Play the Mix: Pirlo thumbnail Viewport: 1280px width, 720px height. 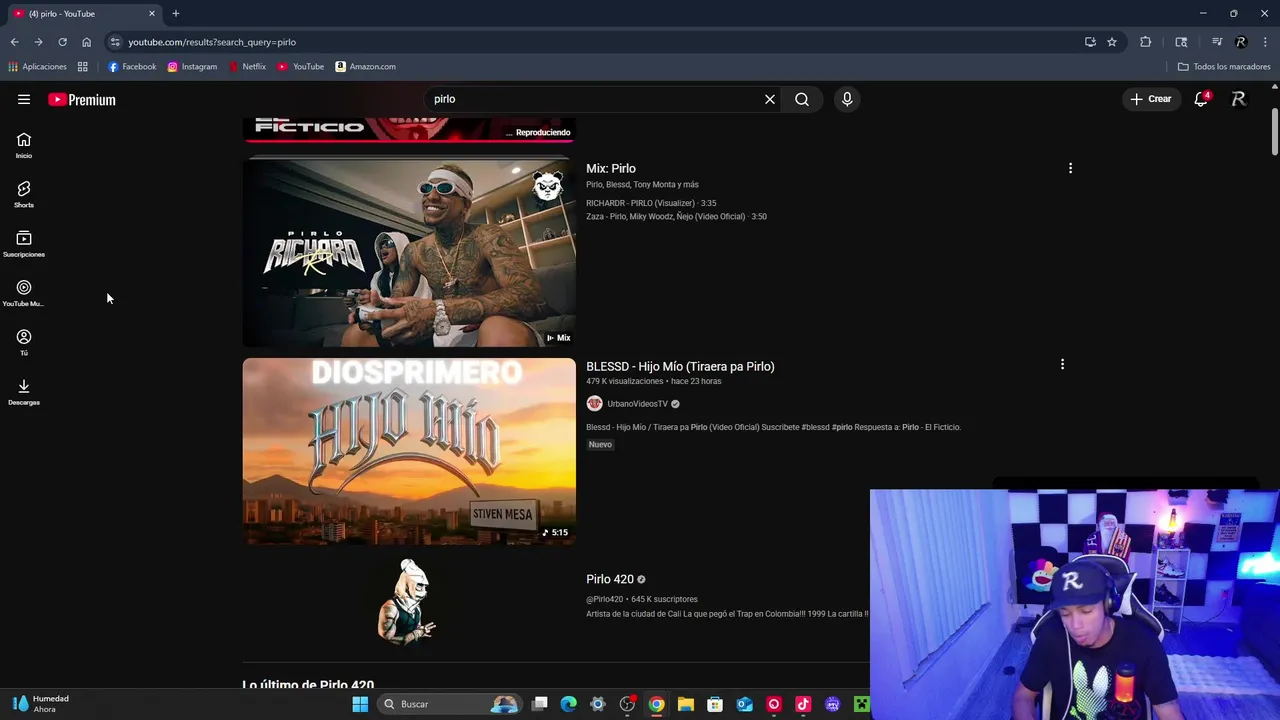coord(409,253)
